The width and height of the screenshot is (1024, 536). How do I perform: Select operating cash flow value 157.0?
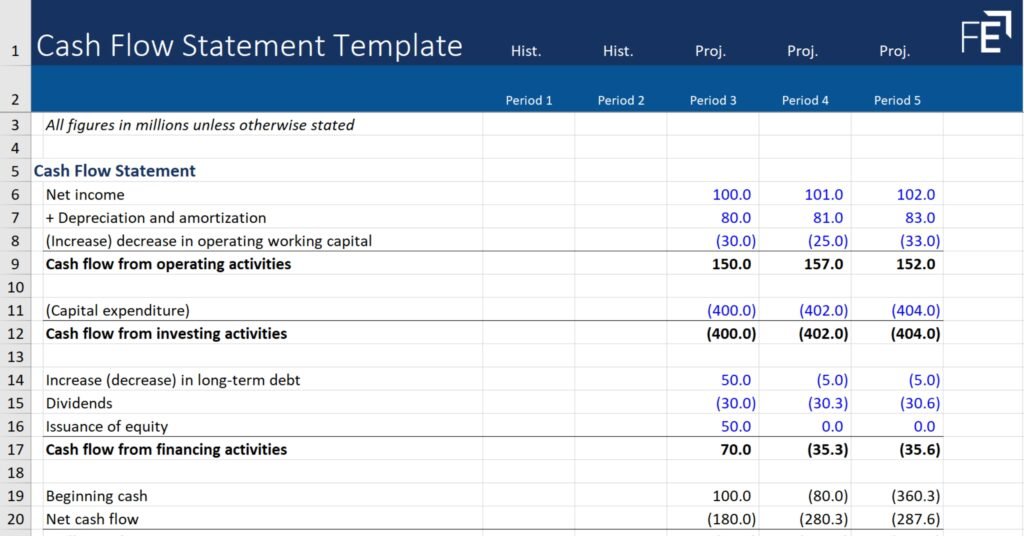coord(824,264)
